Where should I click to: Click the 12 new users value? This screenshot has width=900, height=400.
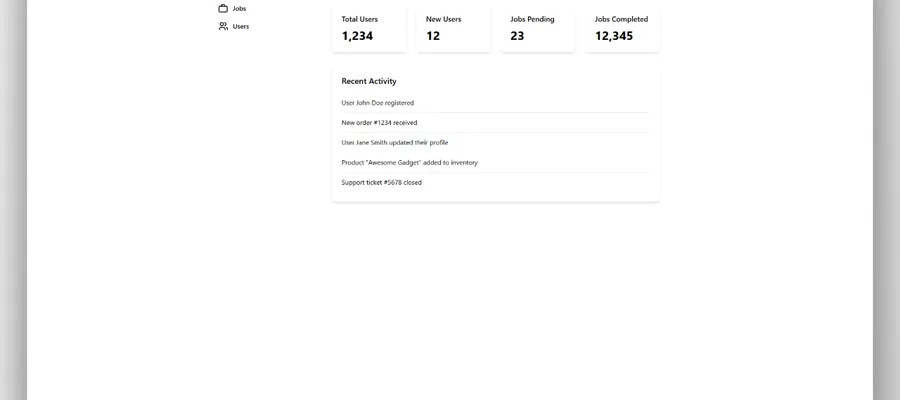(433, 36)
